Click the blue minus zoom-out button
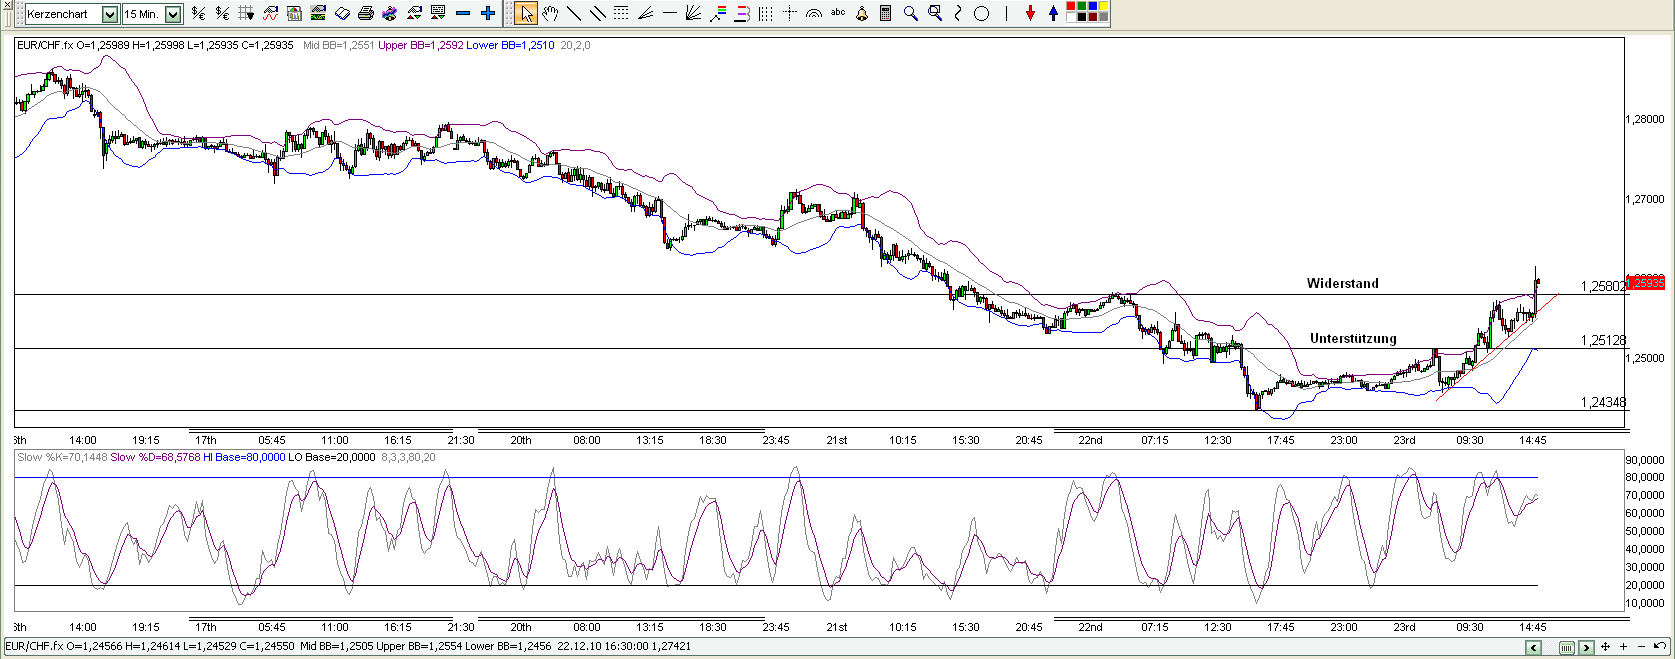 pyautogui.click(x=462, y=13)
